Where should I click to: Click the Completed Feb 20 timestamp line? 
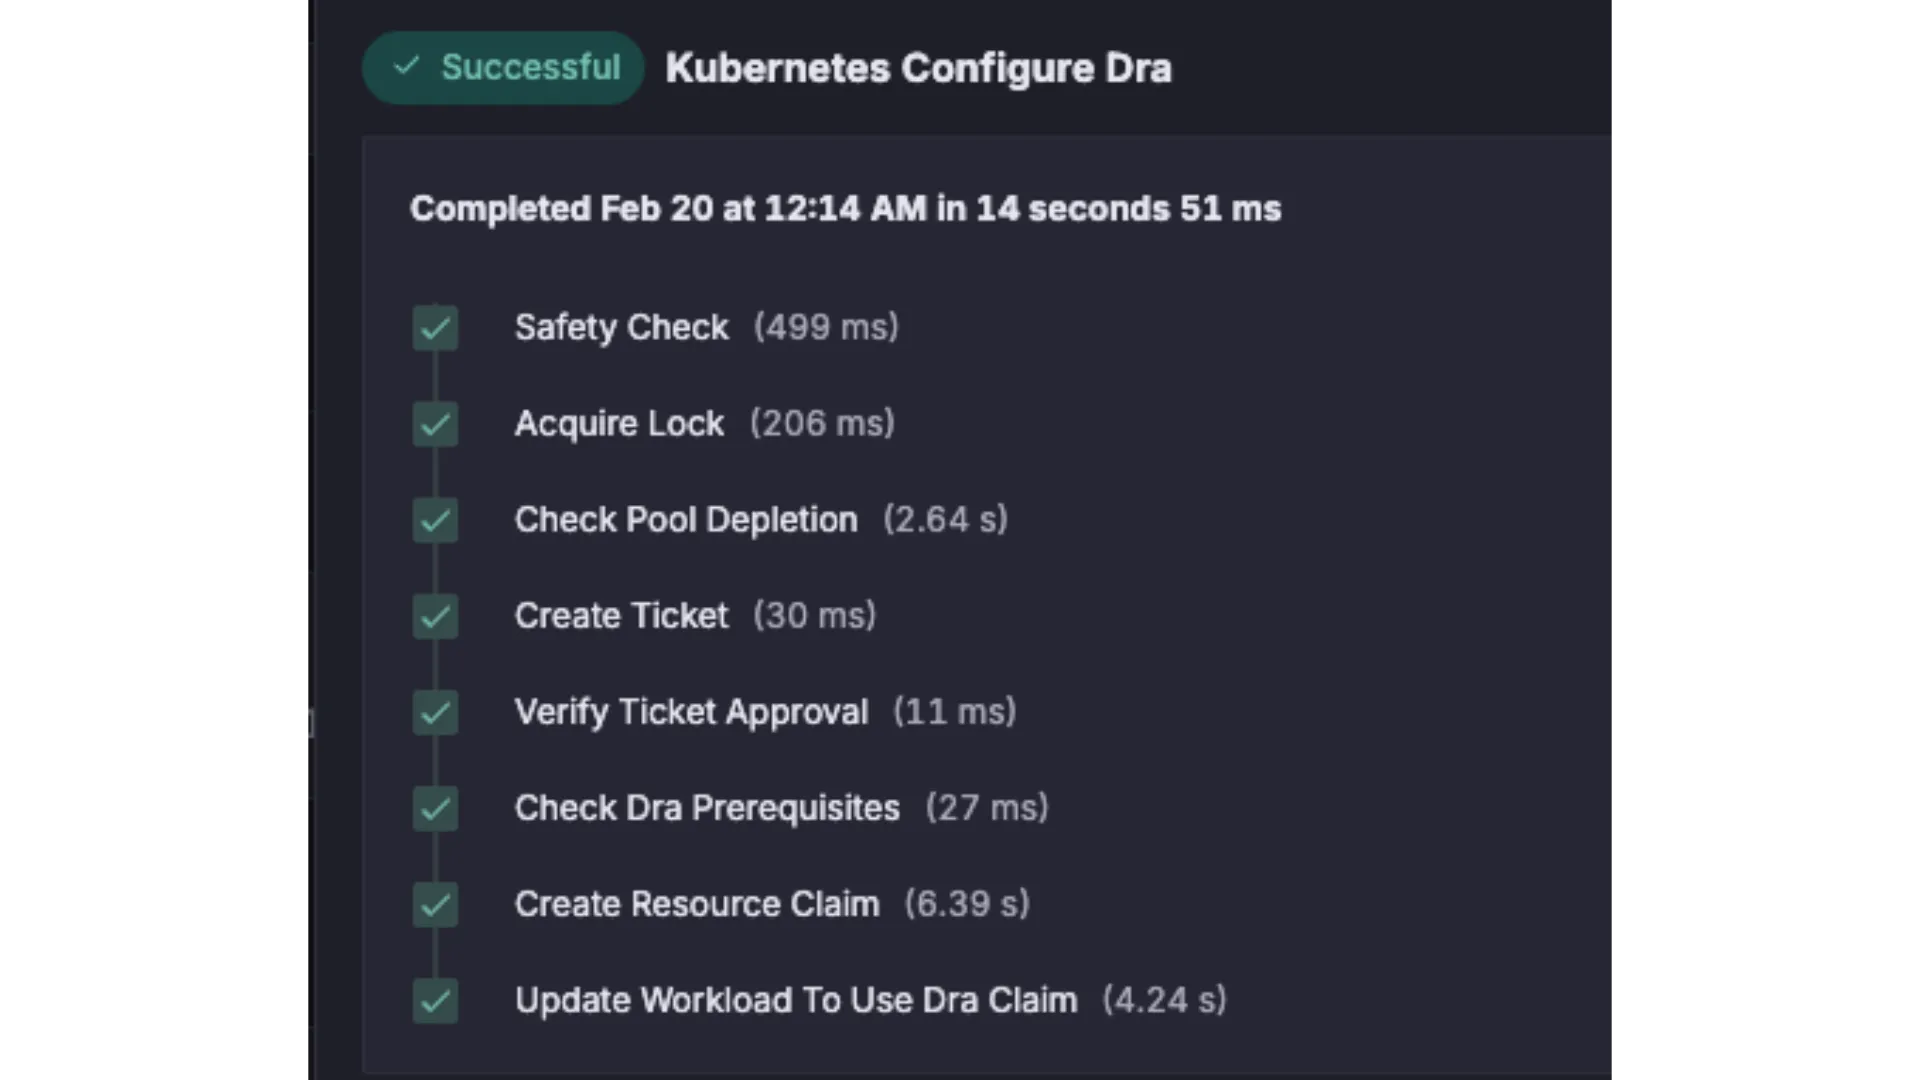845,208
